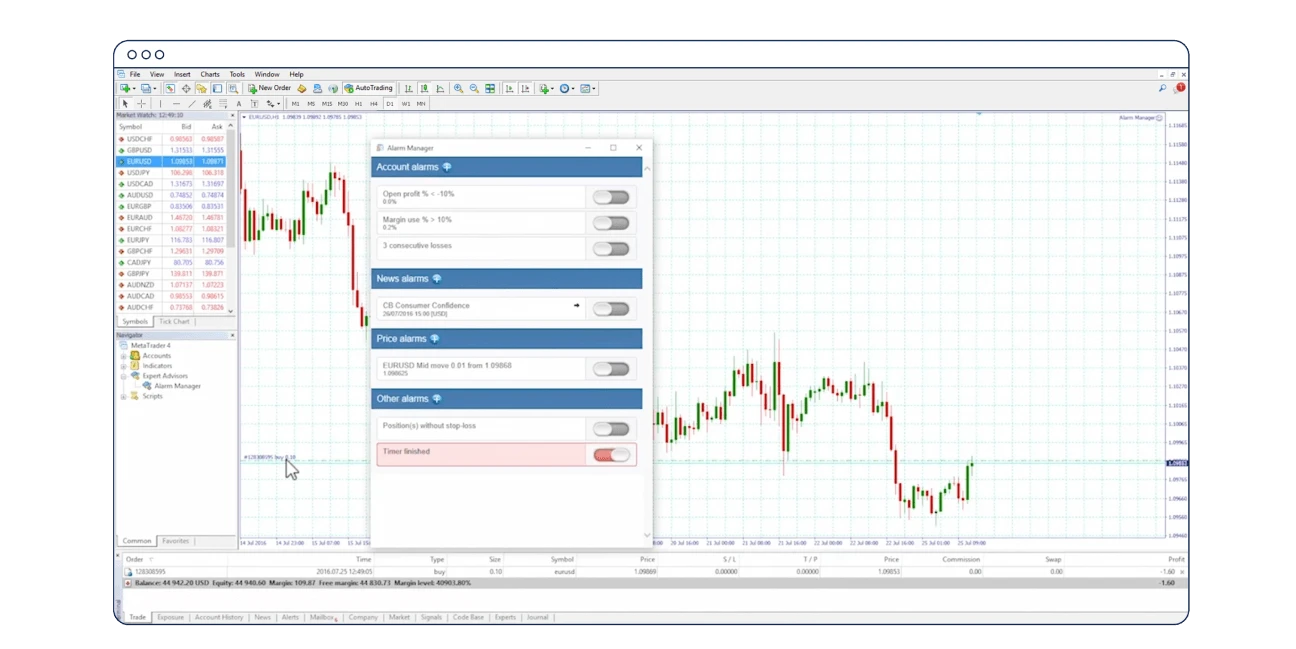
Task: Switch chart to Line Chart icon
Action: [x=440, y=88]
